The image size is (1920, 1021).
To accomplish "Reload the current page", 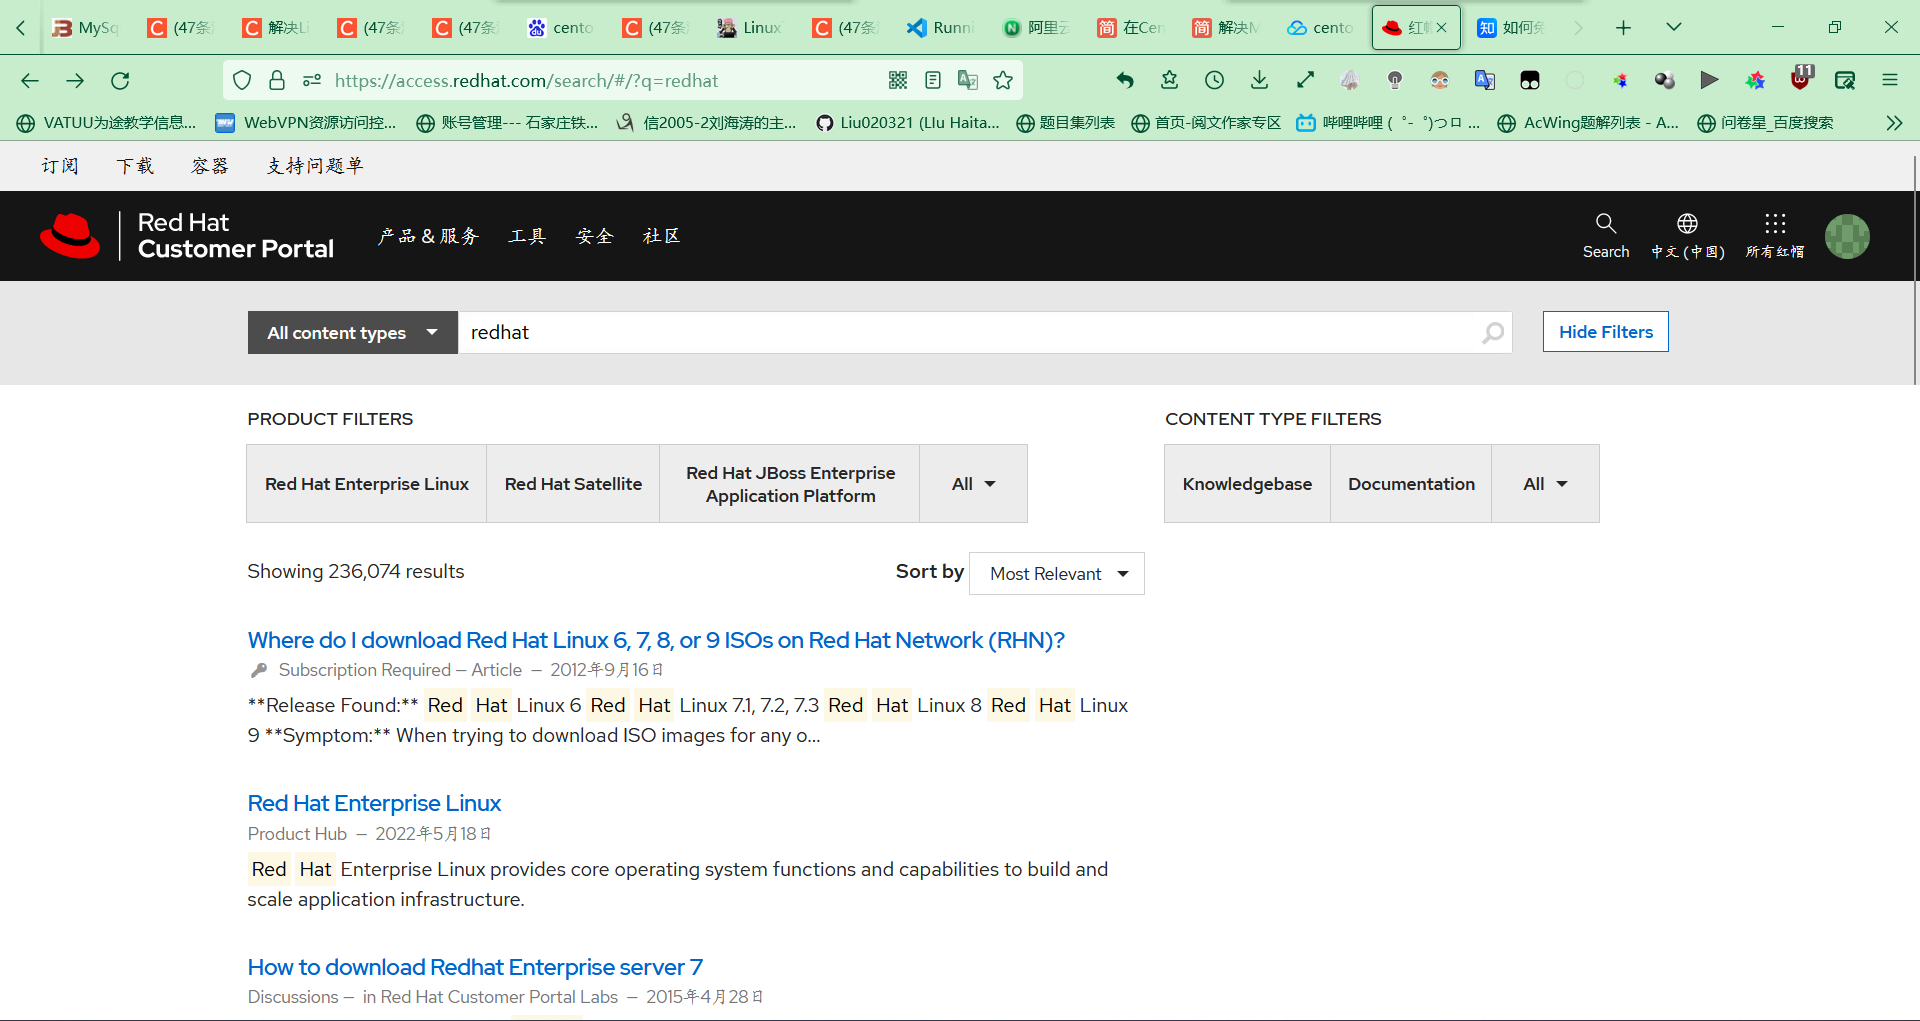I will [x=120, y=81].
